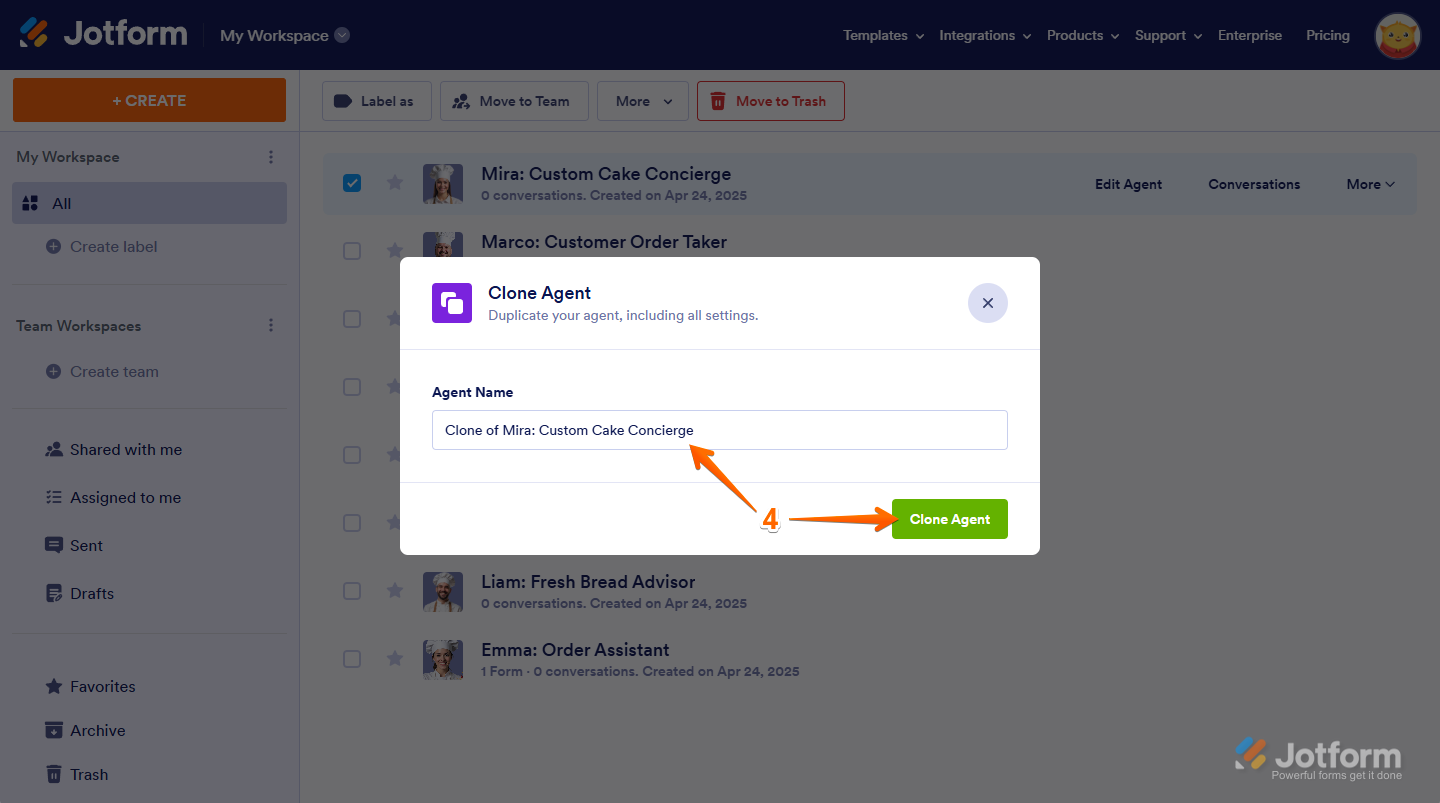Uncheck the Mira: Custom Cake Concierge checkbox
The height and width of the screenshot is (803, 1440).
(352, 183)
